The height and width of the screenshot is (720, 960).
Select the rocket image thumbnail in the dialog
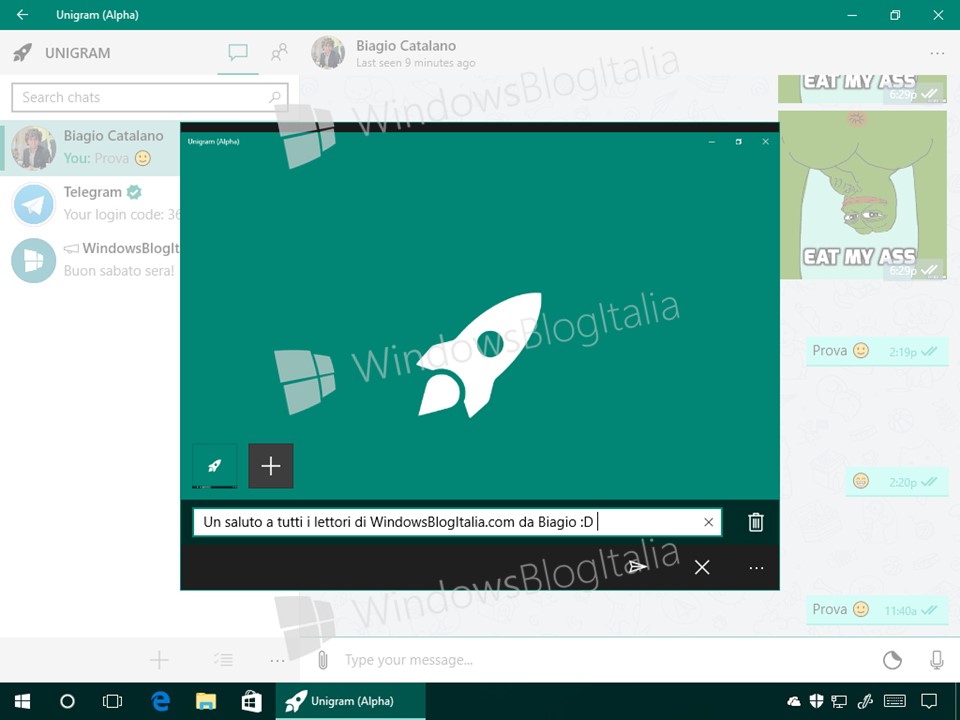[214, 466]
